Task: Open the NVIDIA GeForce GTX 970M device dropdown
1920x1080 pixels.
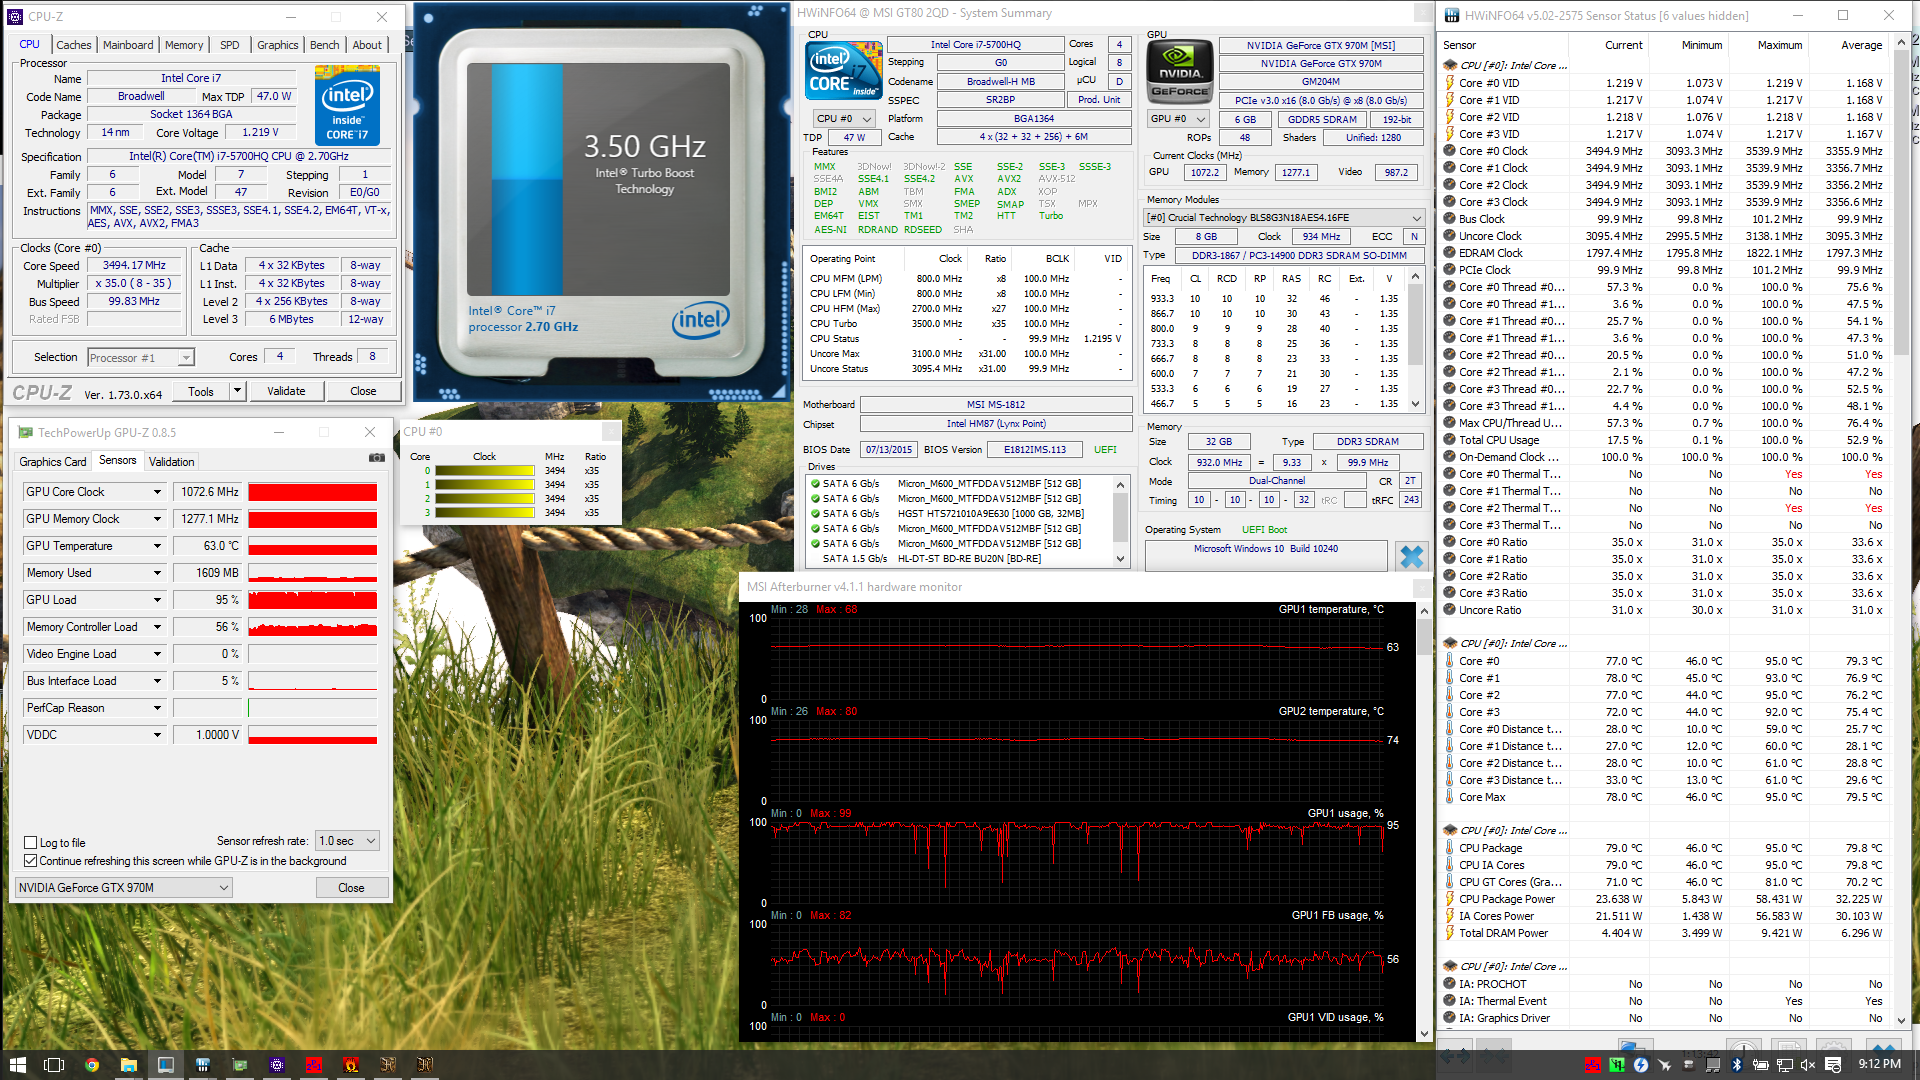Action: pyautogui.click(x=124, y=888)
